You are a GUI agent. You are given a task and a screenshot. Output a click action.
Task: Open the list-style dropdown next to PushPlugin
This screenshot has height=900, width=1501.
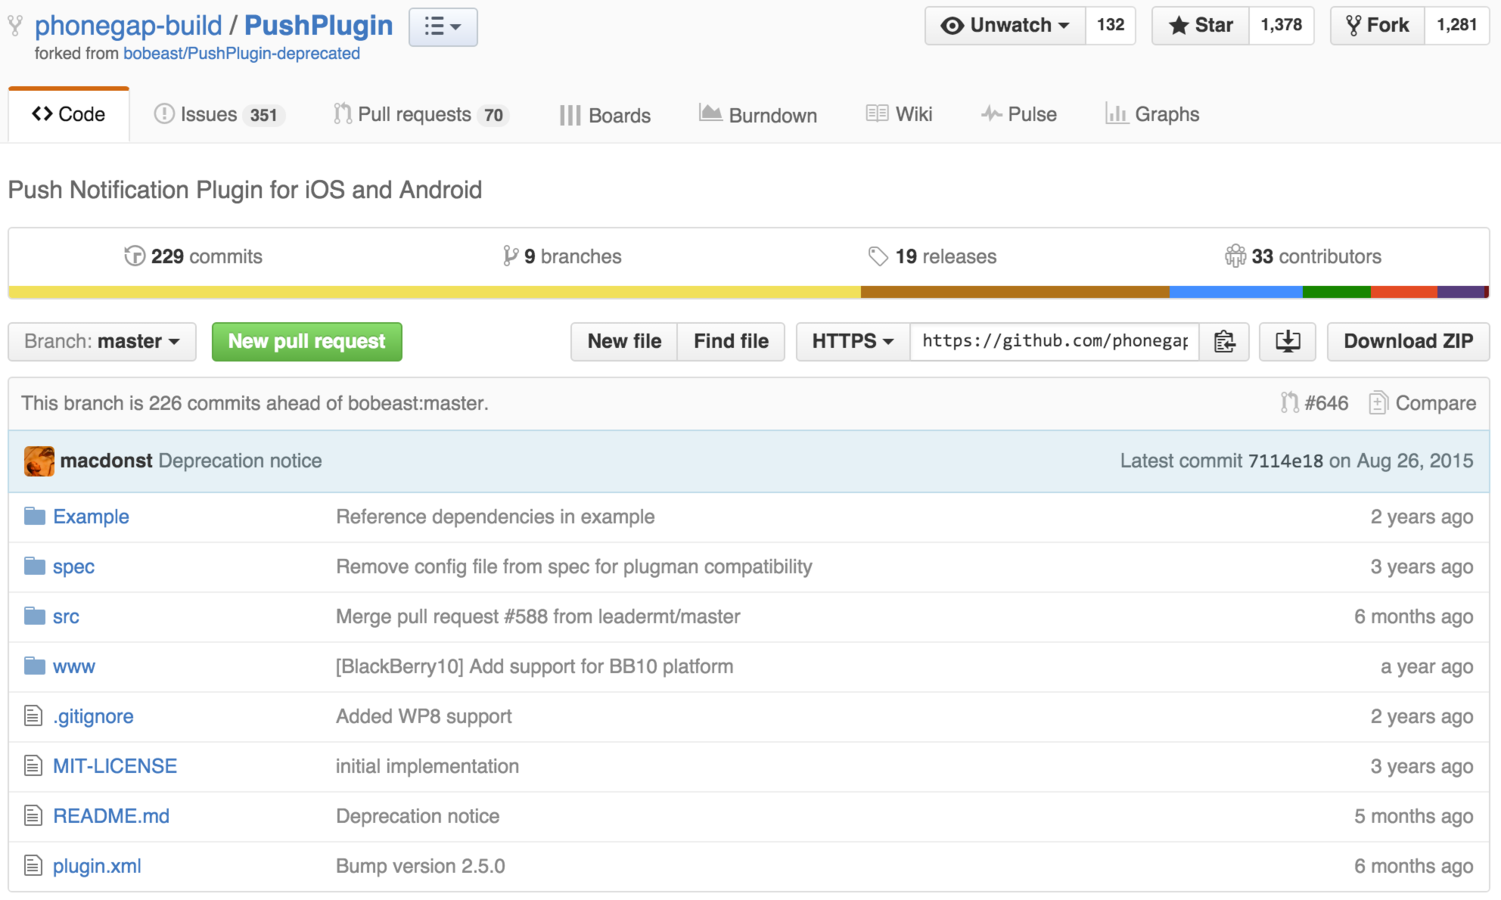(443, 27)
